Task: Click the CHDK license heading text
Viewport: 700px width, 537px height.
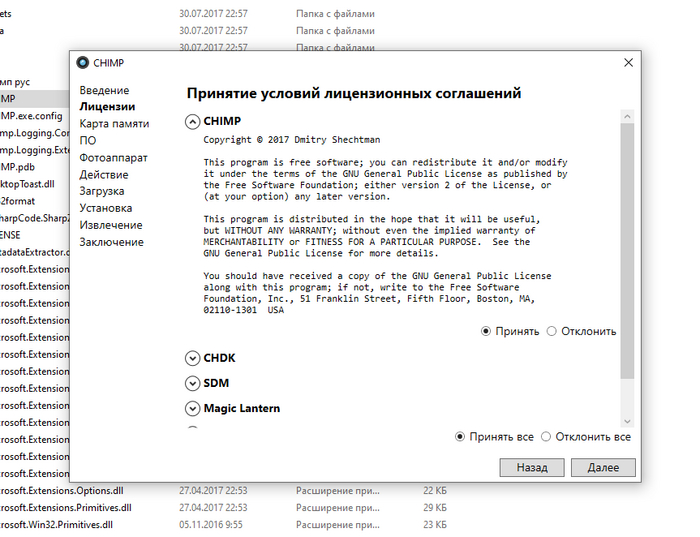Action: 219,358
